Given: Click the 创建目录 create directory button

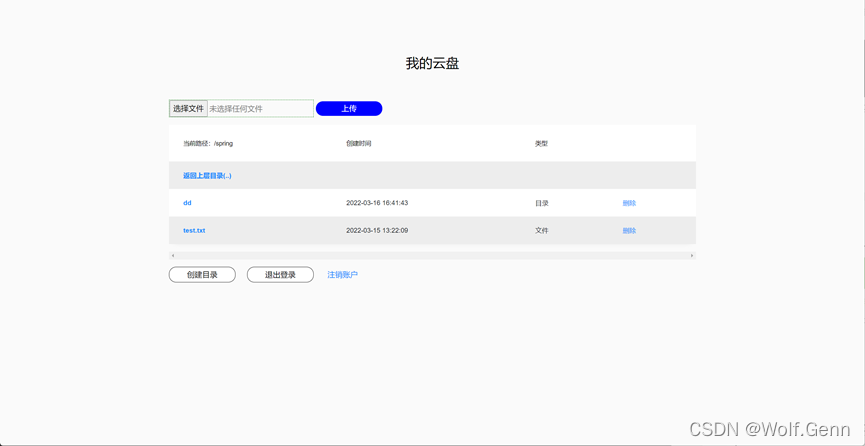Looking at the screenshot, I should (x=202, y=275).
